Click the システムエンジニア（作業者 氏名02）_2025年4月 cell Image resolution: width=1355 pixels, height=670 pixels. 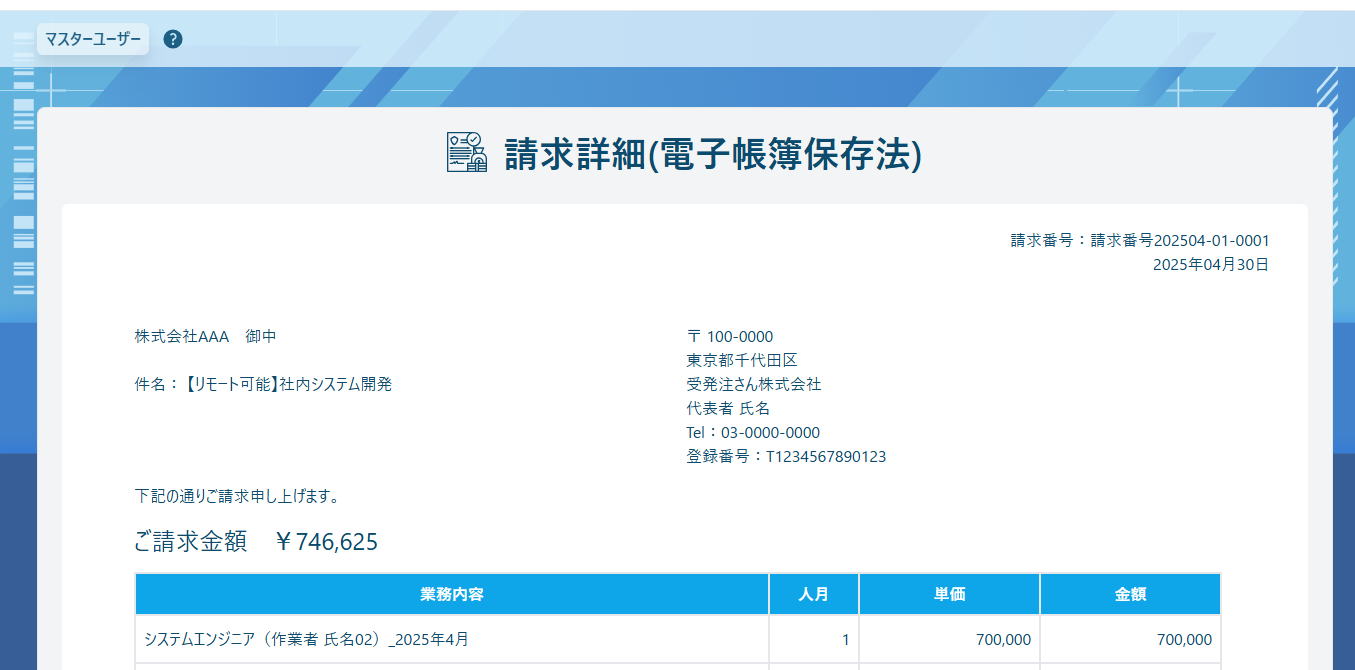click(452, 640)
